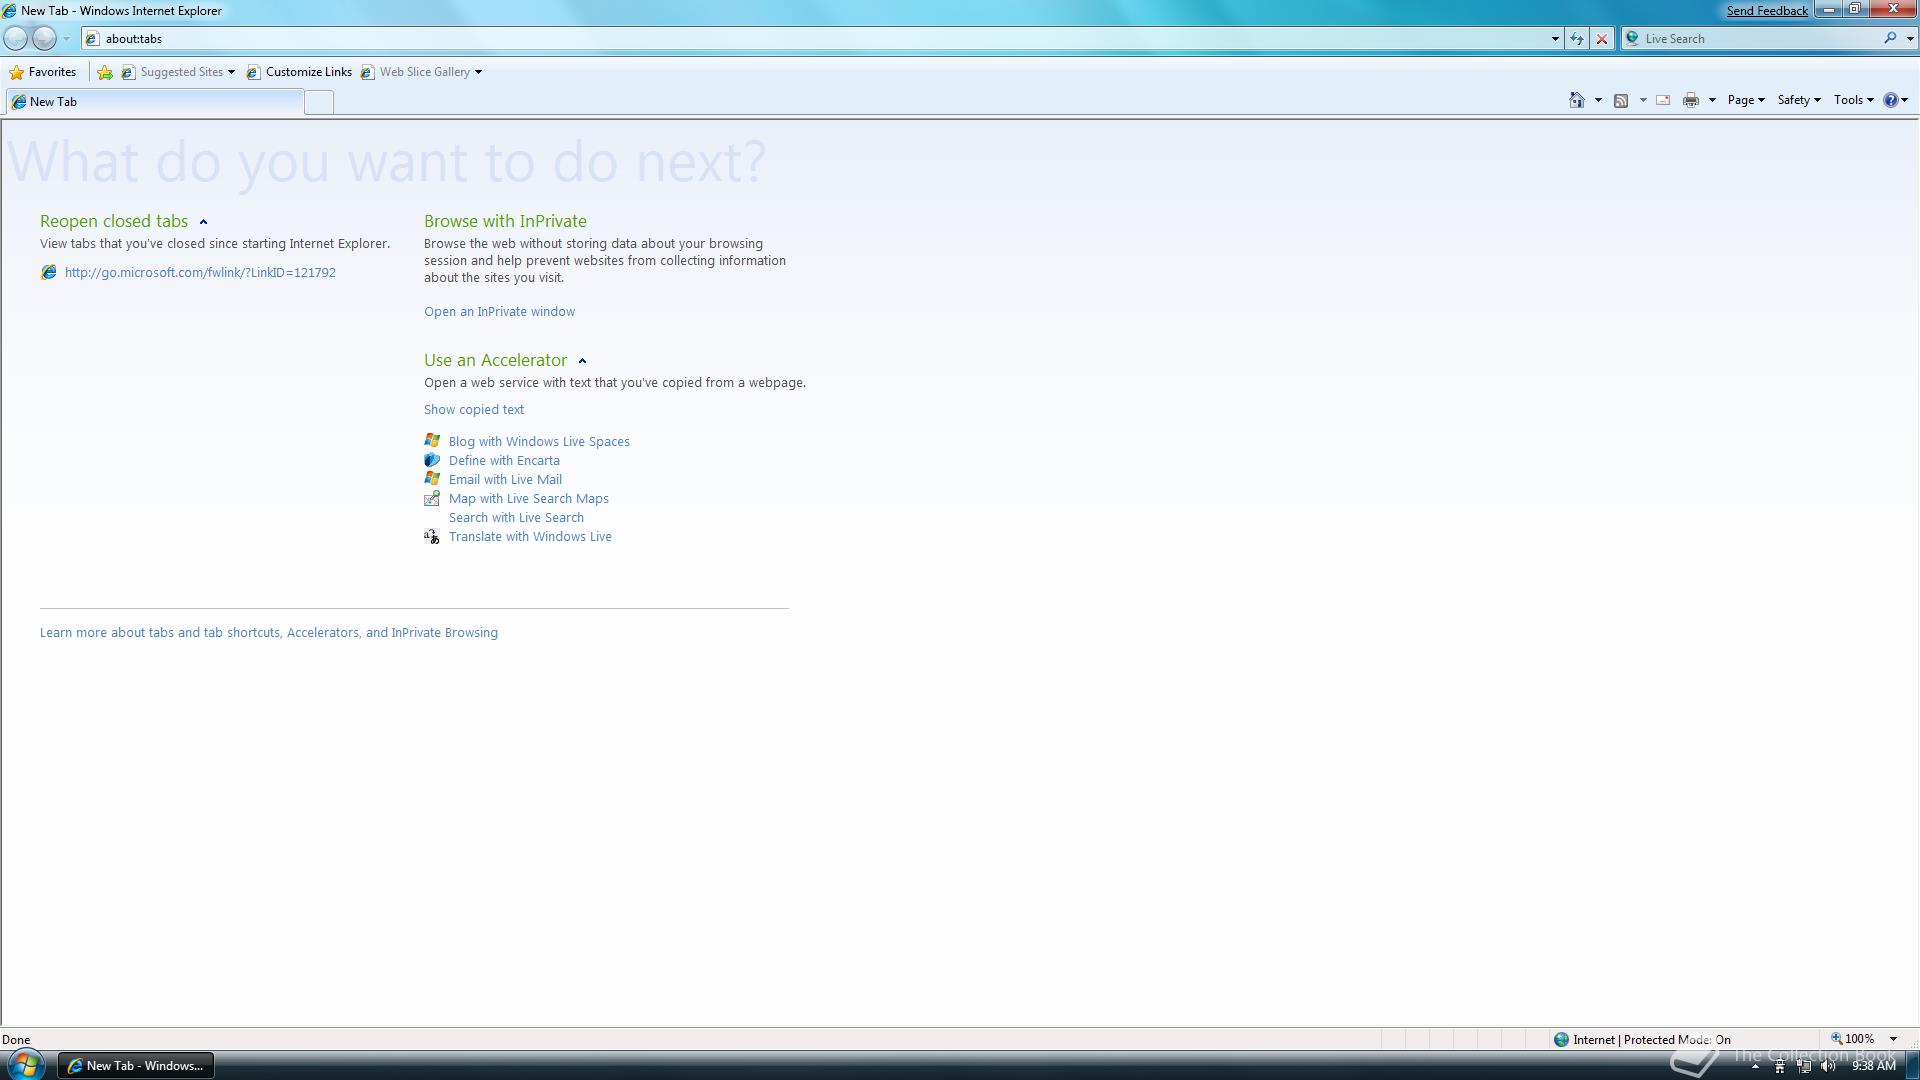Click the zoom magnifier in status bar

pyautogui.click(x=1837, y=1039)
